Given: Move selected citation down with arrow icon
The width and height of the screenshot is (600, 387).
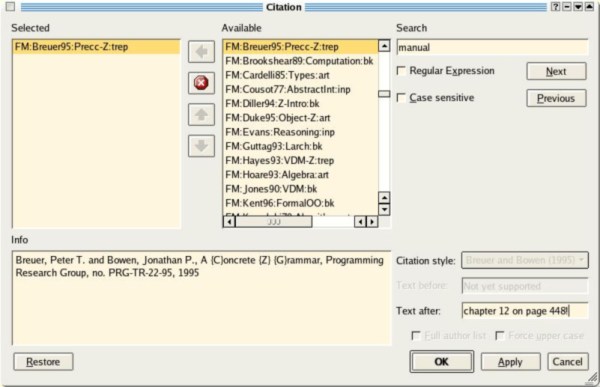Looking at the screenshot, I should tap(201, 145).
